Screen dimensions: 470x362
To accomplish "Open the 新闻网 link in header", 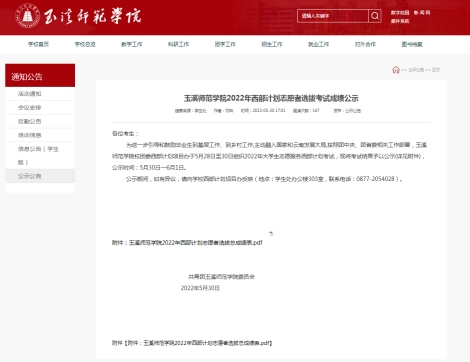I will pyautogui.click(x=422, y=13).
